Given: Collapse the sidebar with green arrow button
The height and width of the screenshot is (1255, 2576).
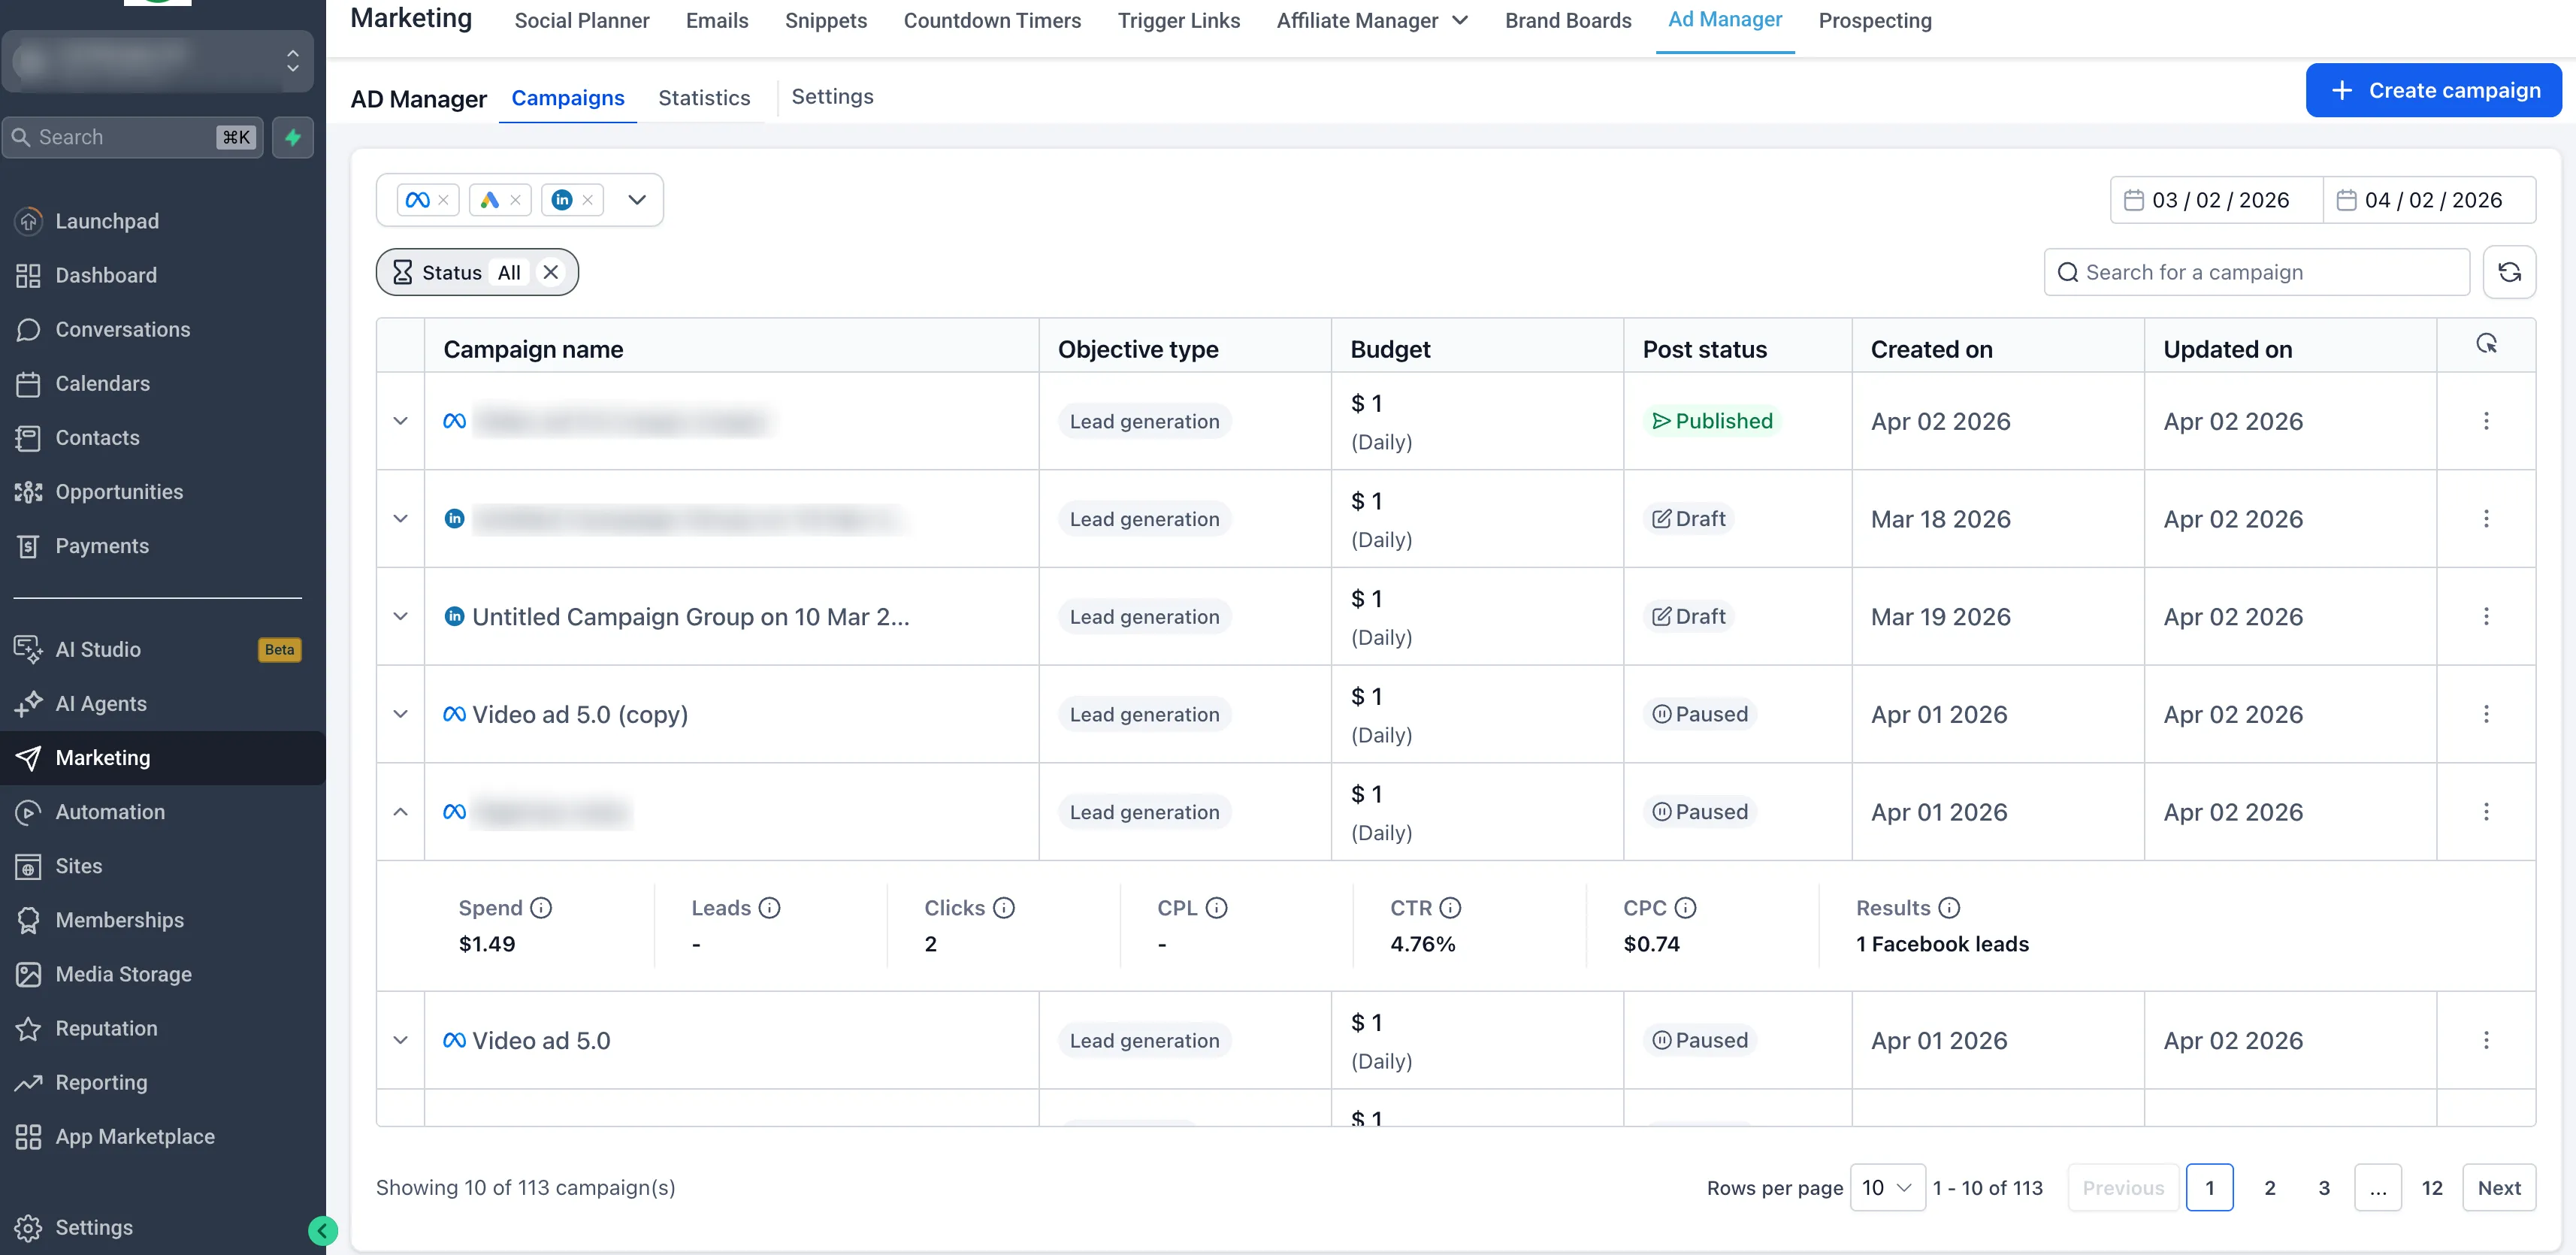Looking at the screenshot, I should [x=322, y=1230].
